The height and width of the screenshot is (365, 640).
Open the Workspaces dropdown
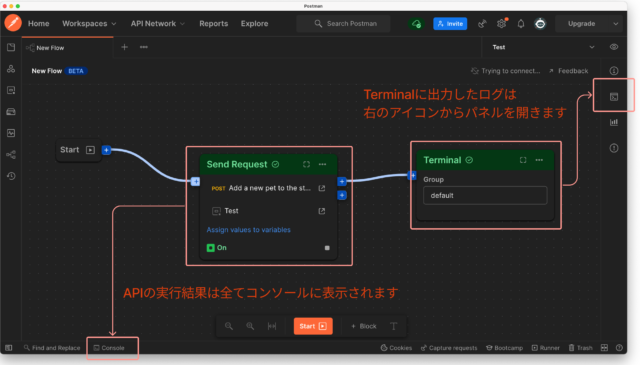[89, 24]
